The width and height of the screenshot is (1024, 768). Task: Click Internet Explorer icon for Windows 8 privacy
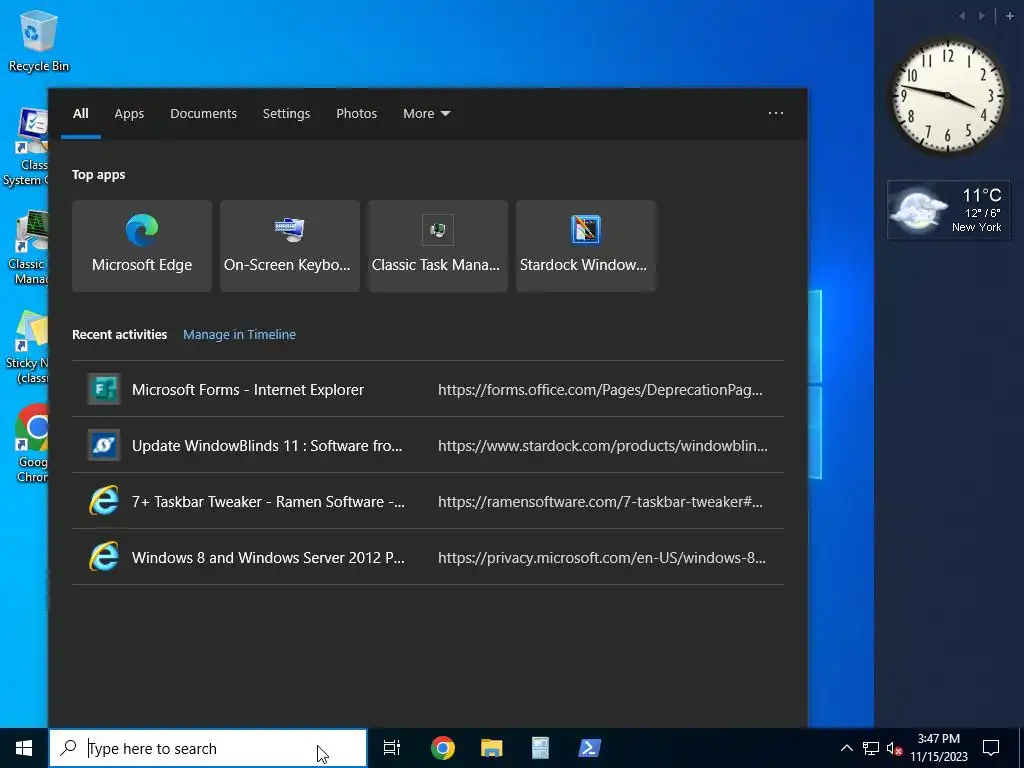coord(104,558)
